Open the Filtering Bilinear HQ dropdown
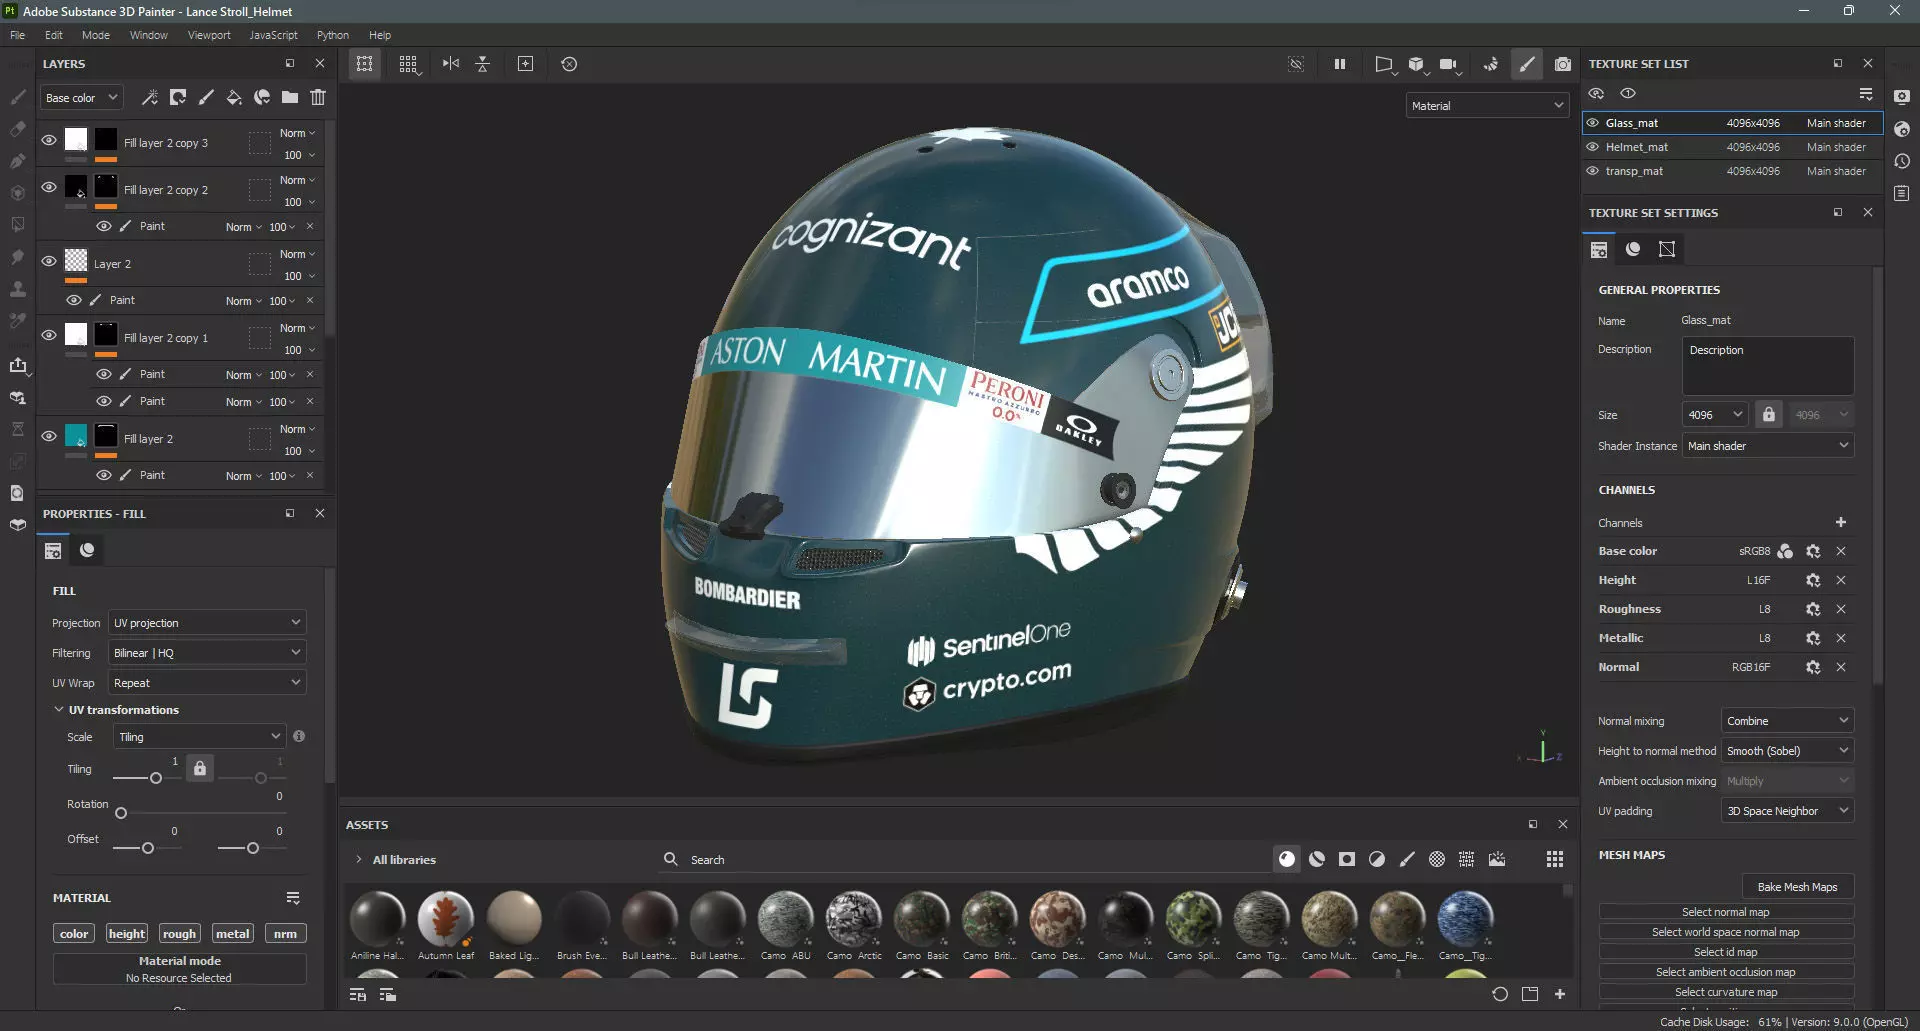 click(207, 652)
